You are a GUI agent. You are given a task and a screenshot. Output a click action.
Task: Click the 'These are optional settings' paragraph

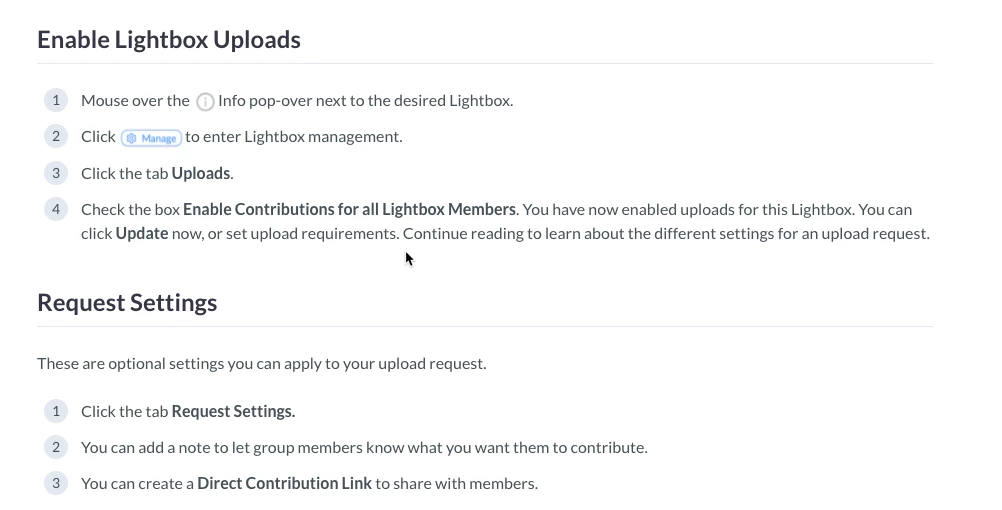click(261, 363)
